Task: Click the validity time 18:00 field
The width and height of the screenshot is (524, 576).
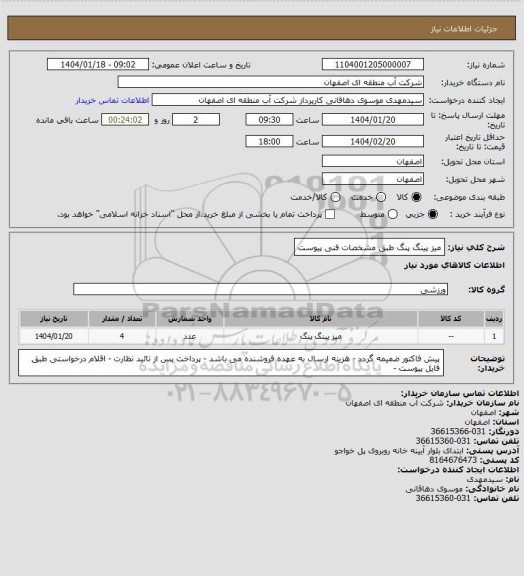Action: point(269,141)
